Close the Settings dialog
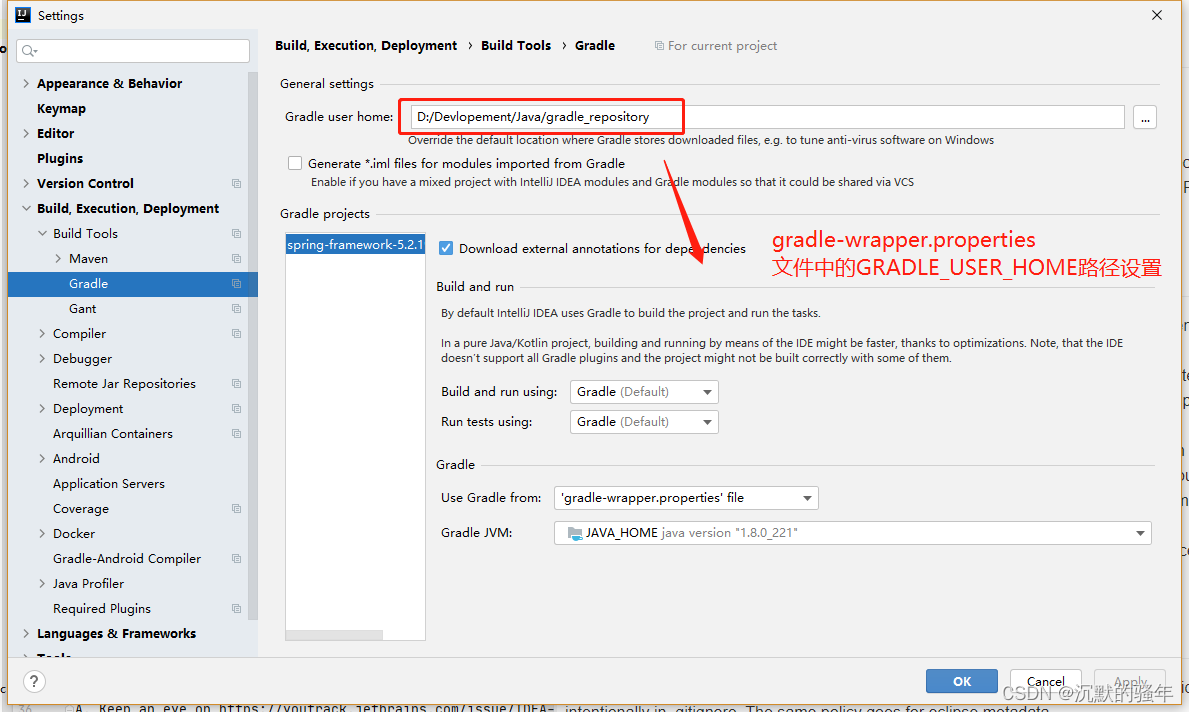The height and width of the screenshot is (712, 1189). pyautogui.click(x=1156, y=15)
